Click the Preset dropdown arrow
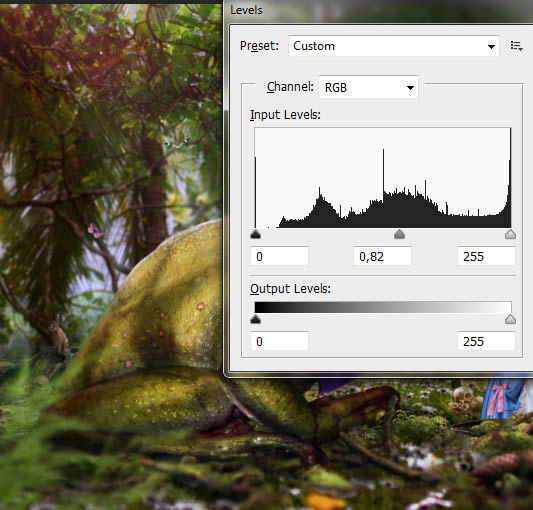Image resolution: width=533 pixels, height=510 pixels. point(491,47)
